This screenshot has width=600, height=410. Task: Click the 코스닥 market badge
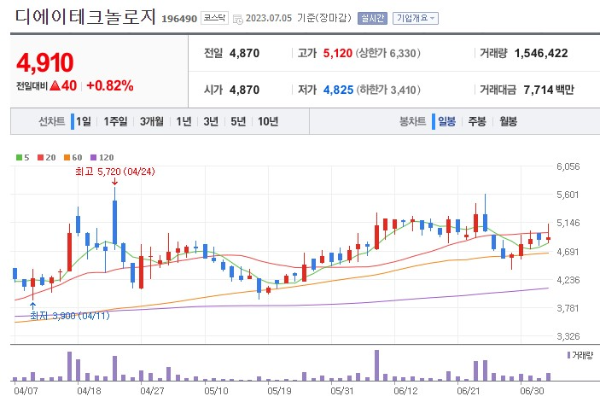pyautogui.click(x=214, y=18)
